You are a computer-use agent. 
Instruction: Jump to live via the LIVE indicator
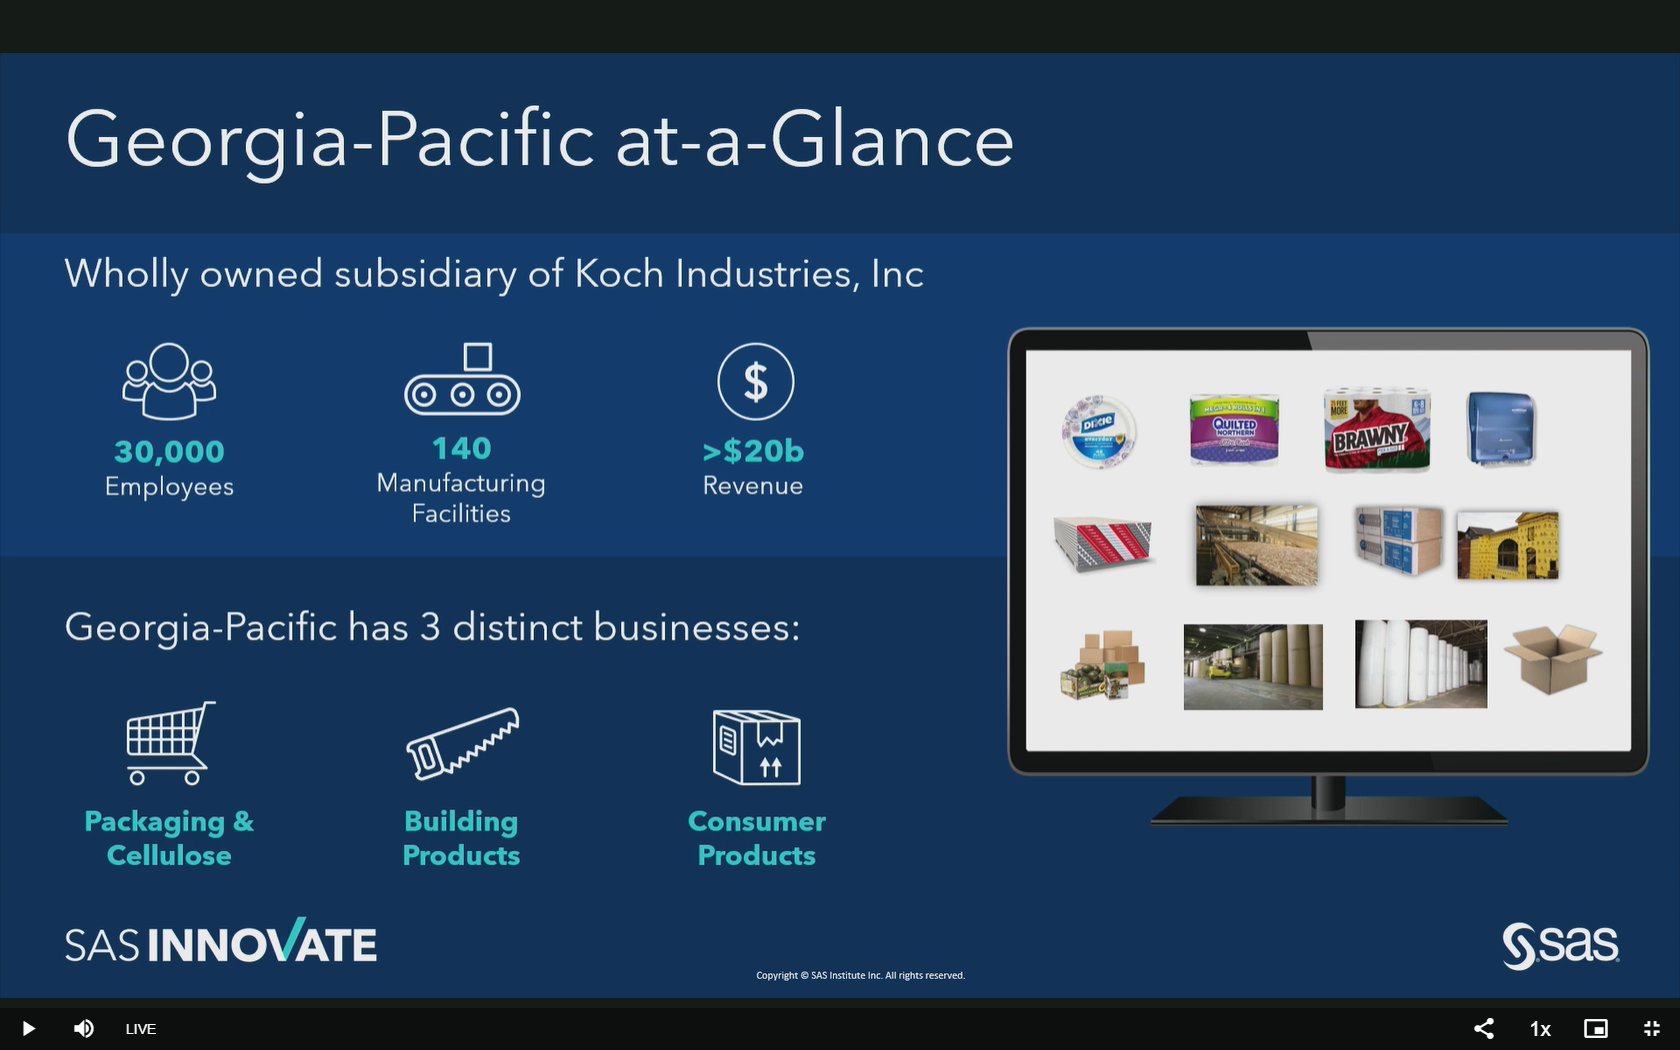point(140,1028)
